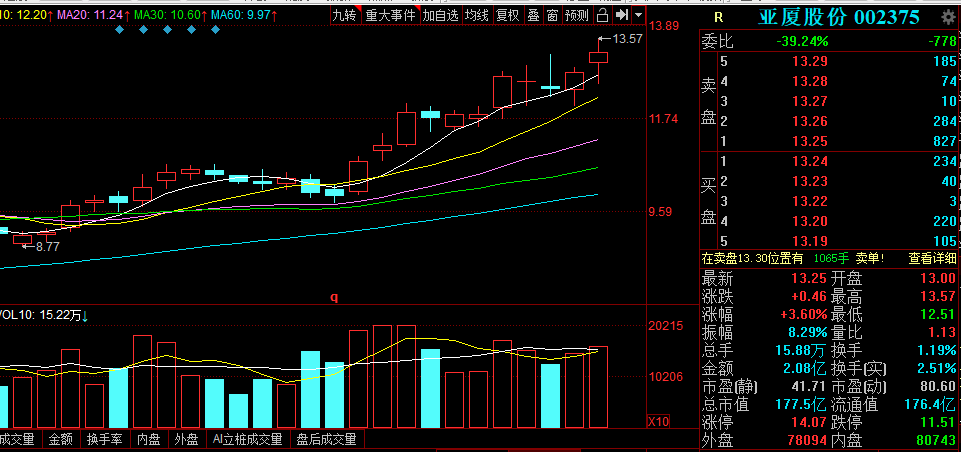Click the 加自选 add to watchlist button

click(x=441, y=16)
